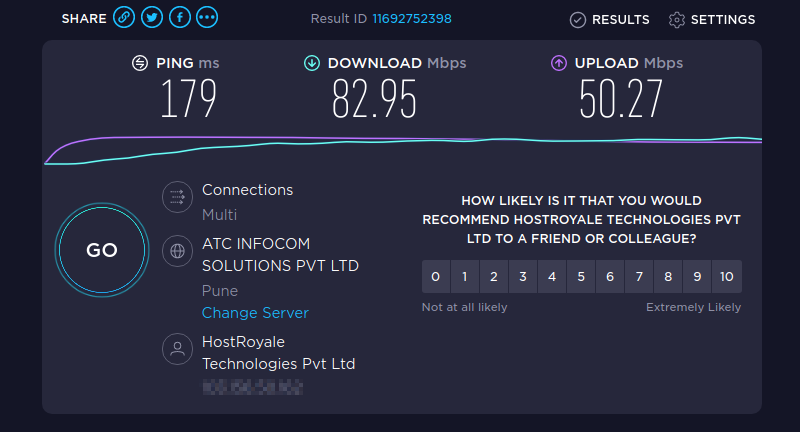Rate recommendation 3
Screen dimensions: 800x432
click(523, 276)
